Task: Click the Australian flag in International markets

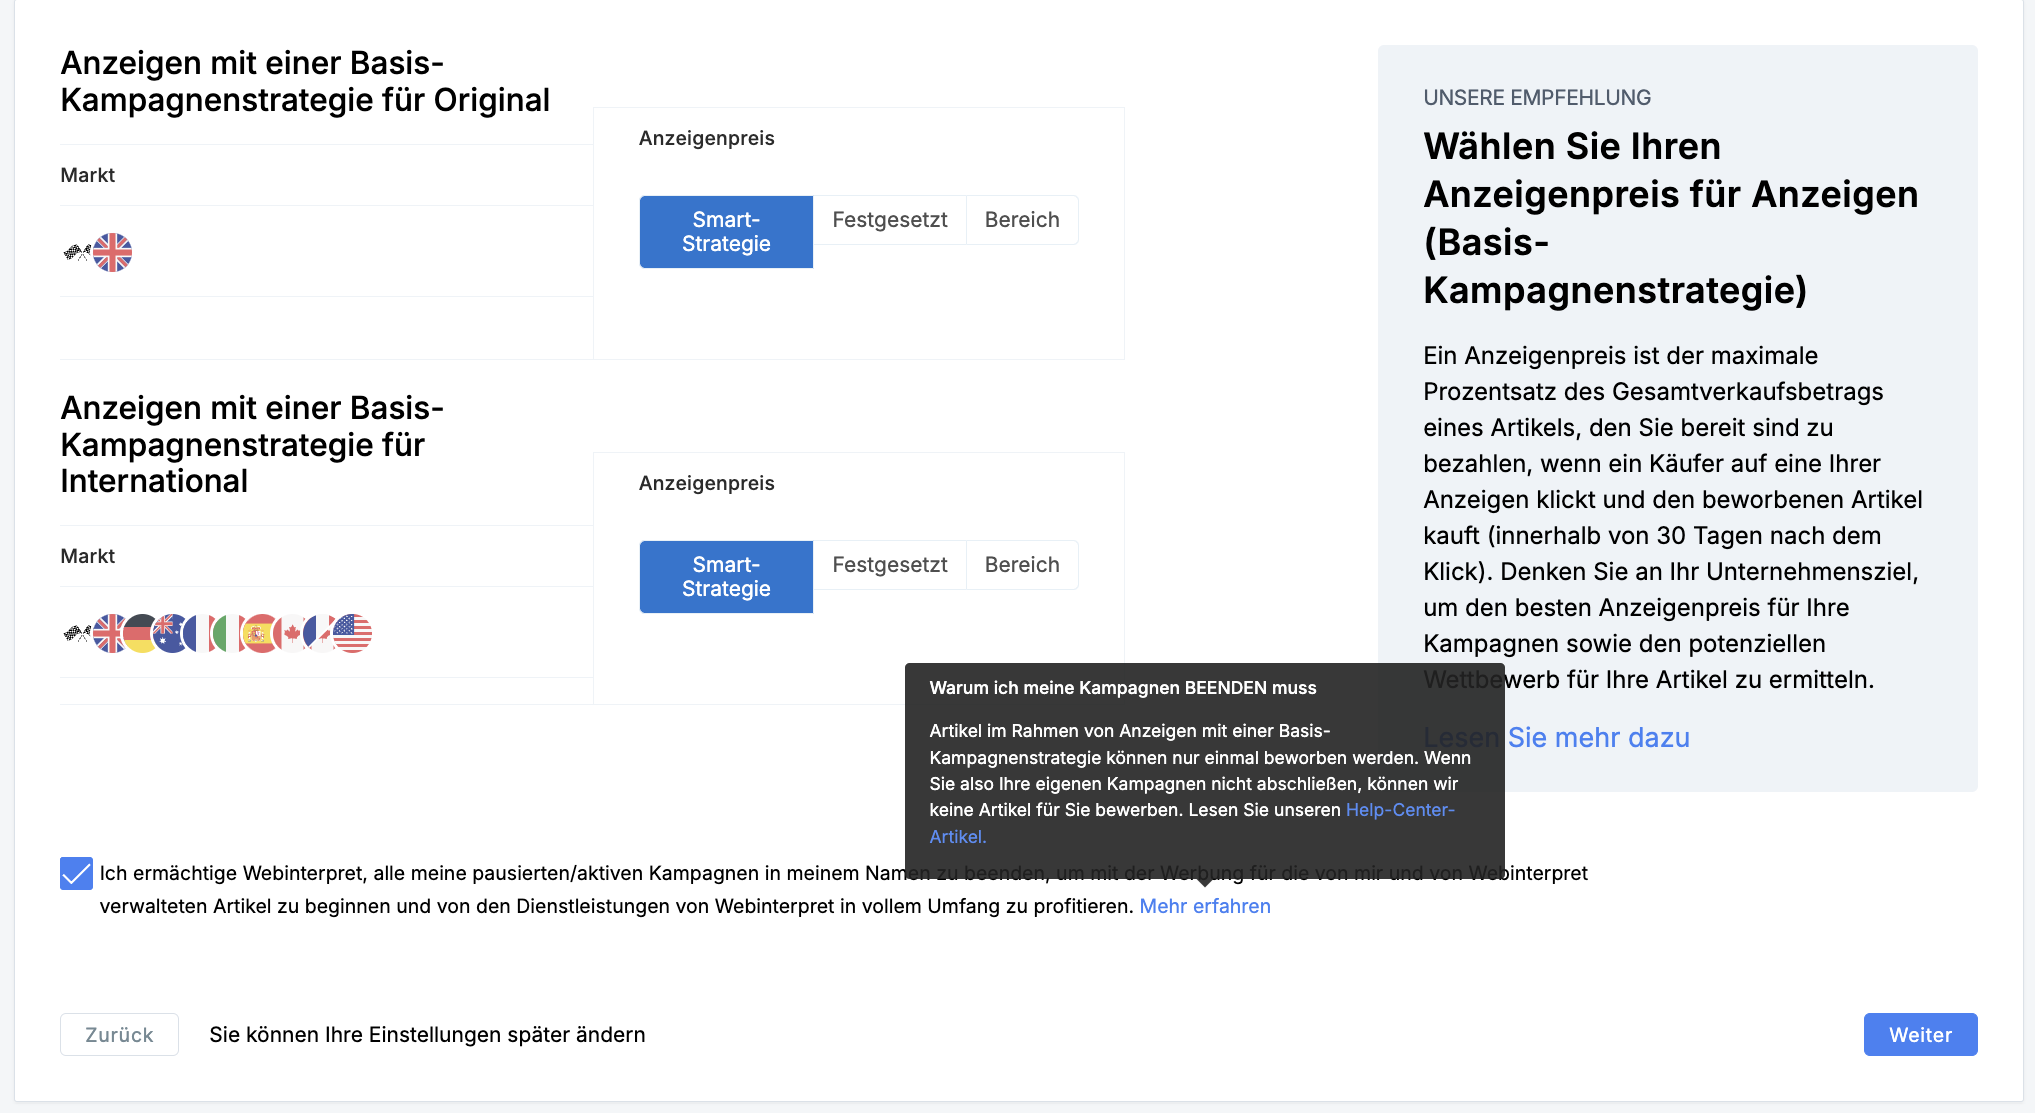Action: click(169, 633)
